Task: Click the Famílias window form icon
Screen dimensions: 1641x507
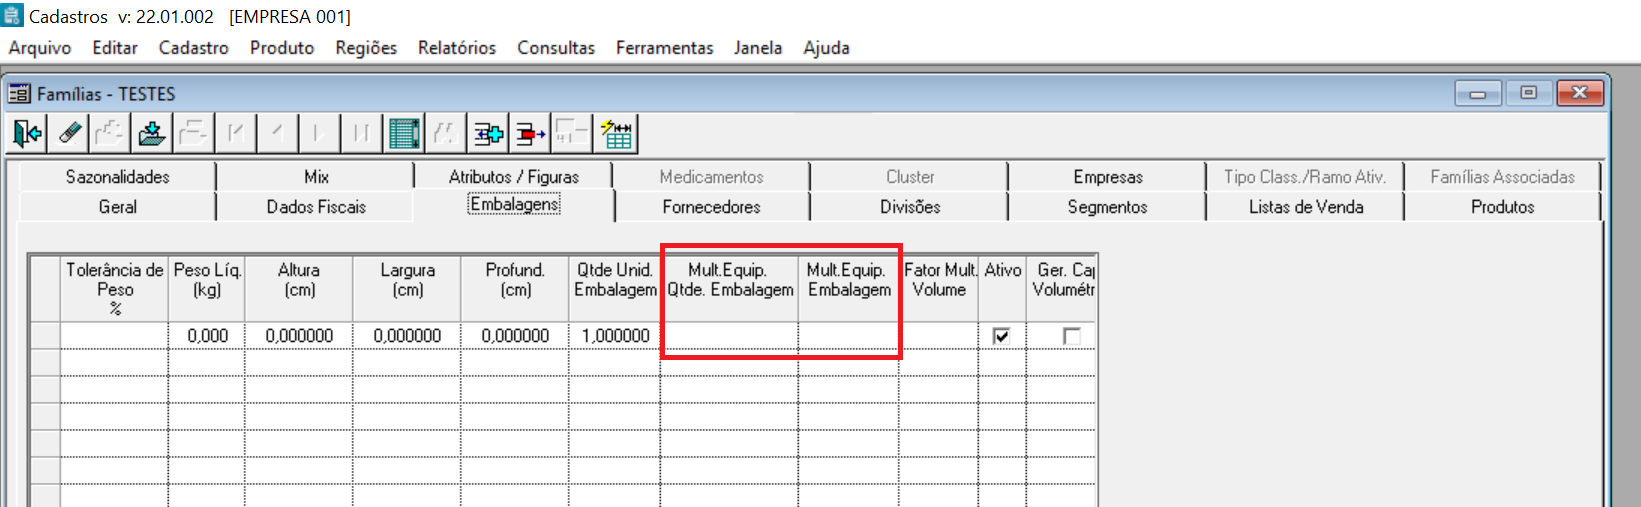Action: (19, 94)
